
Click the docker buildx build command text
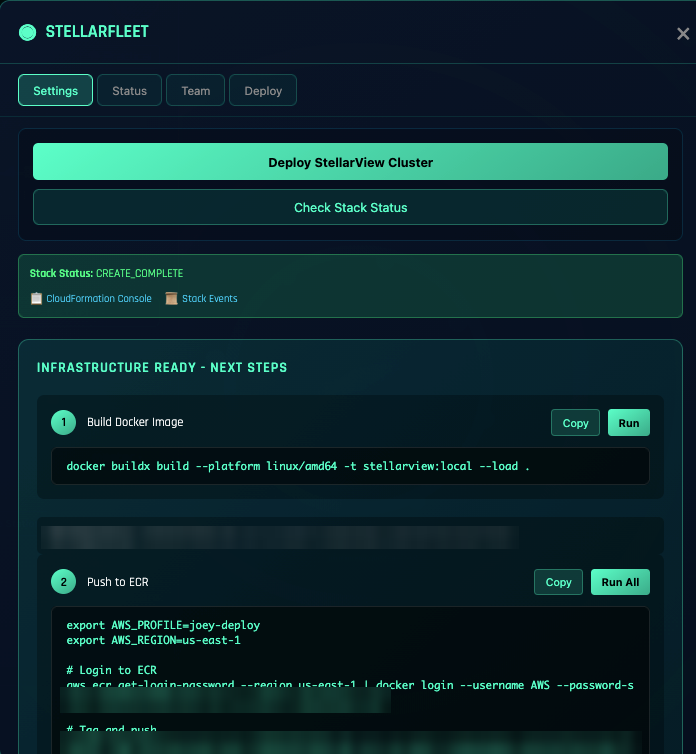click(298, 466)
